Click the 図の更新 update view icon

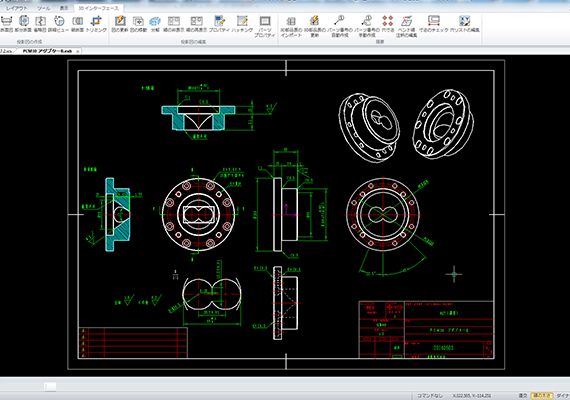[120, 24]
